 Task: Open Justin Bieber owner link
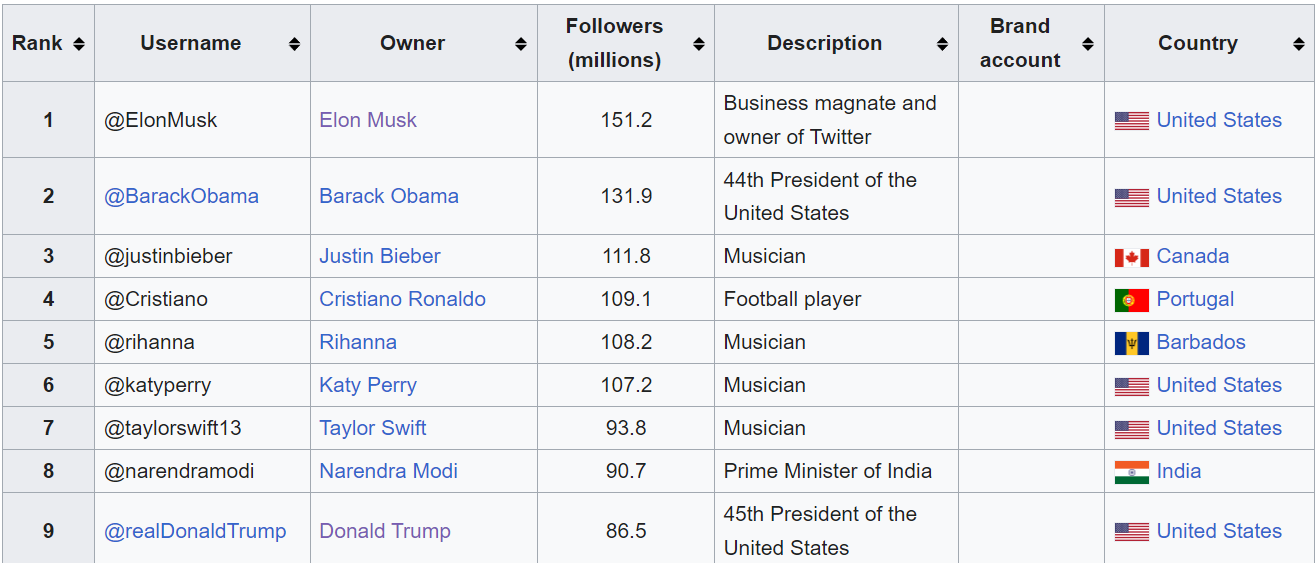pos(379,256)
